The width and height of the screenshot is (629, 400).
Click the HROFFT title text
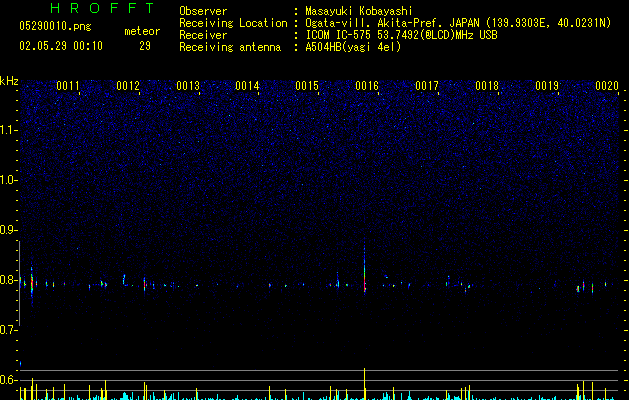tap(103, 8)
